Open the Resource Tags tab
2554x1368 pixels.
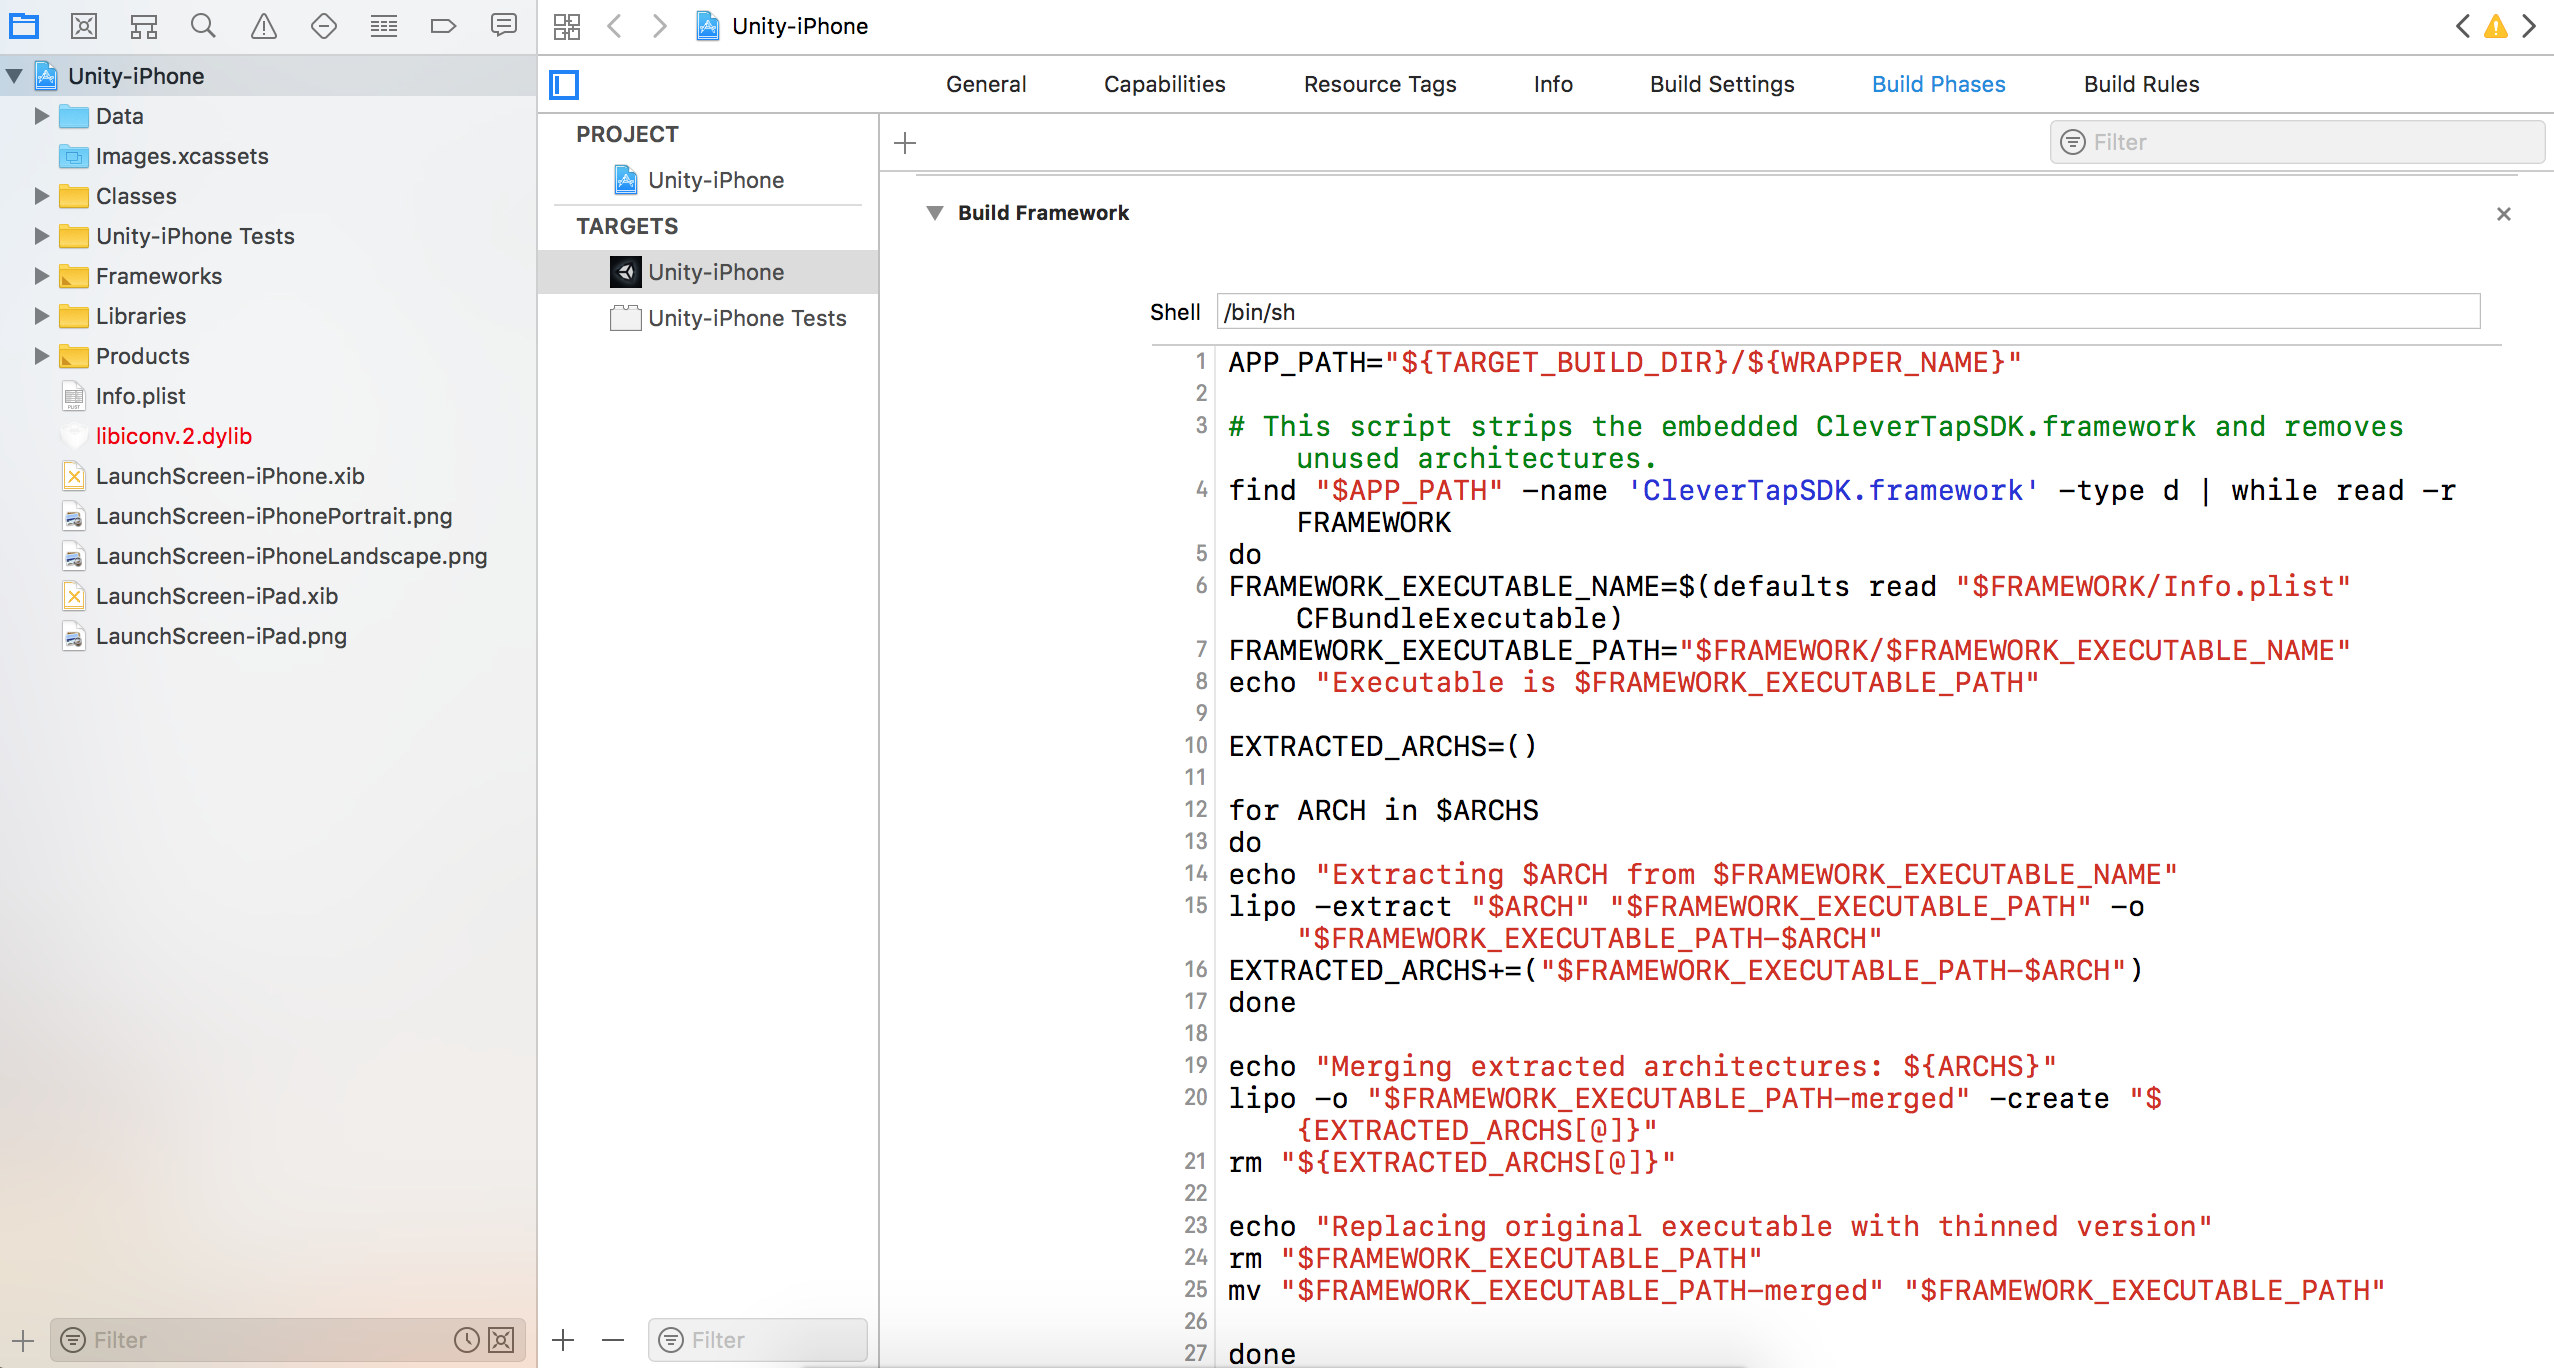[x=1380, y=84]
